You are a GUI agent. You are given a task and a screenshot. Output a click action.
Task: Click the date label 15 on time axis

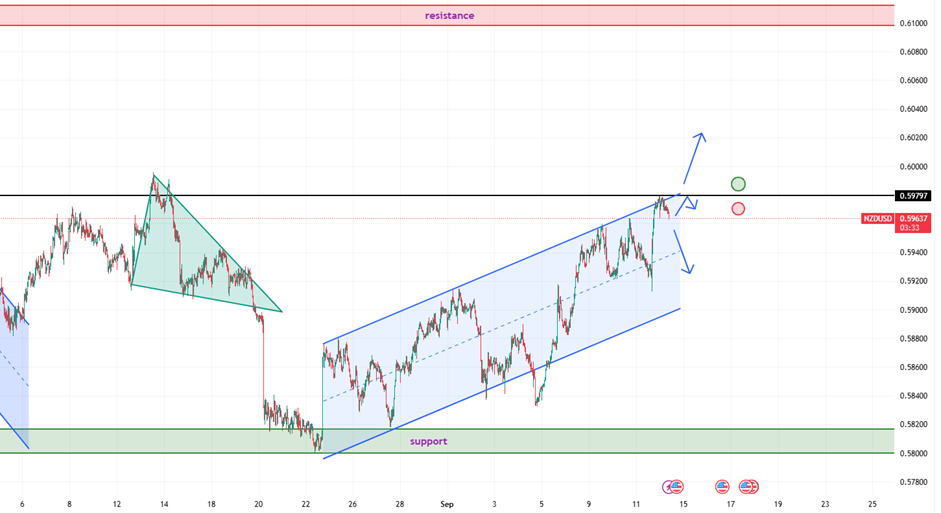pyautogui.click(x=683, y=505)
